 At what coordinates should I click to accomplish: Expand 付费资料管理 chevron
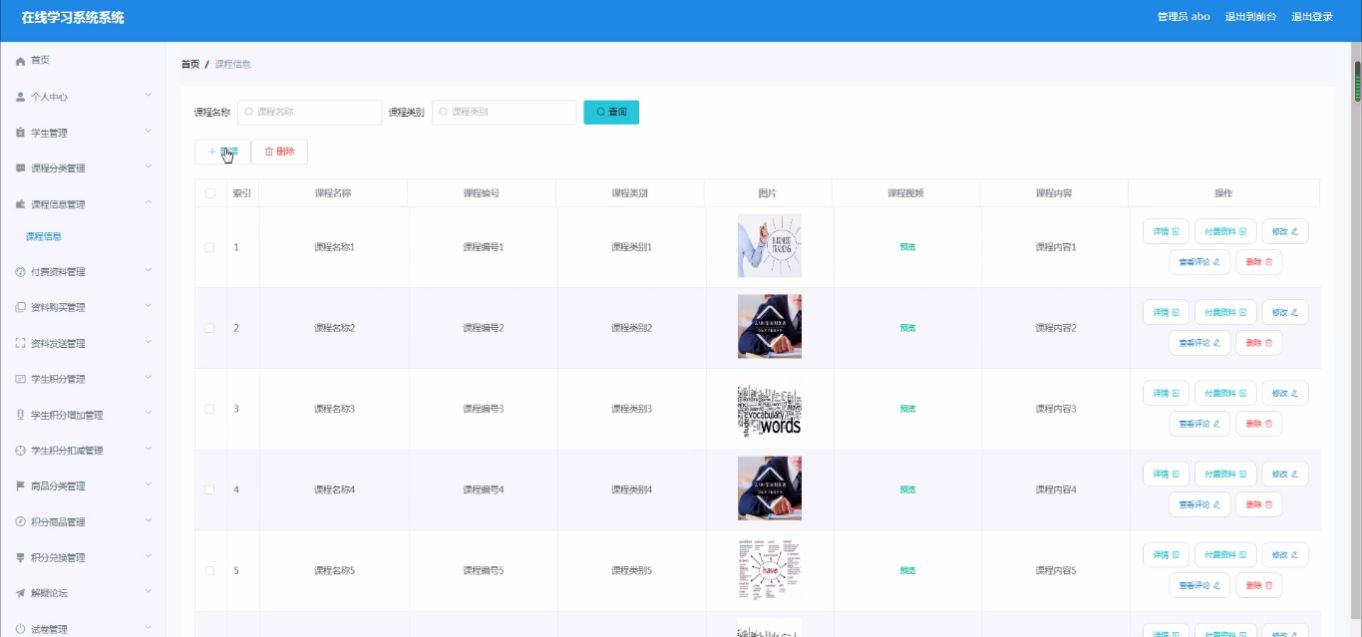pyautogui.click(x=148, y=271)
